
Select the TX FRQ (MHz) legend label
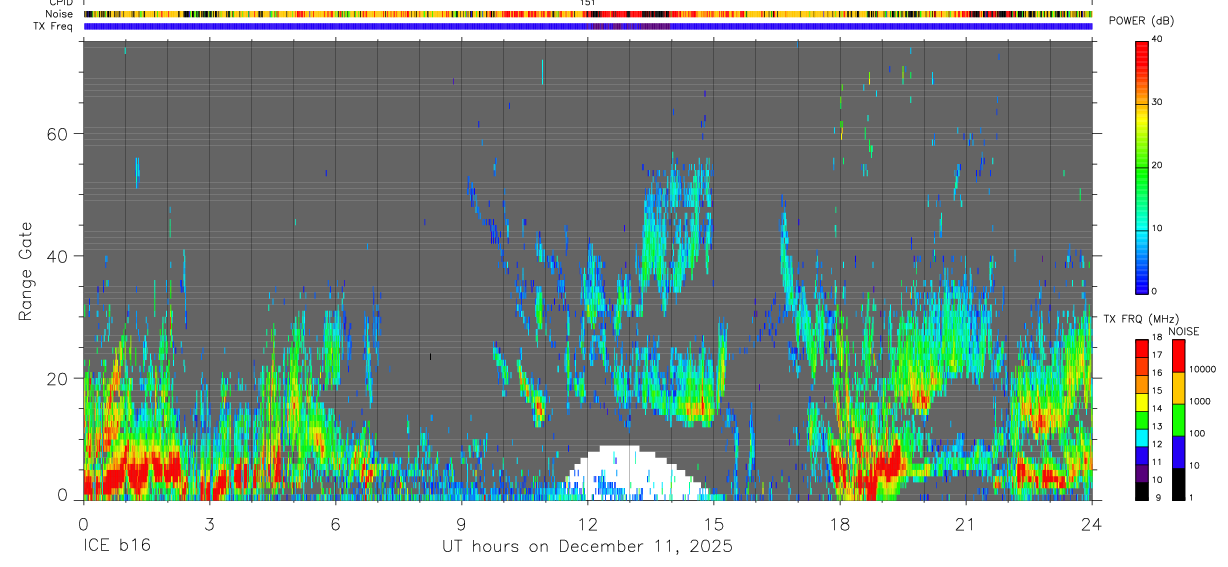pos(1133,319)
